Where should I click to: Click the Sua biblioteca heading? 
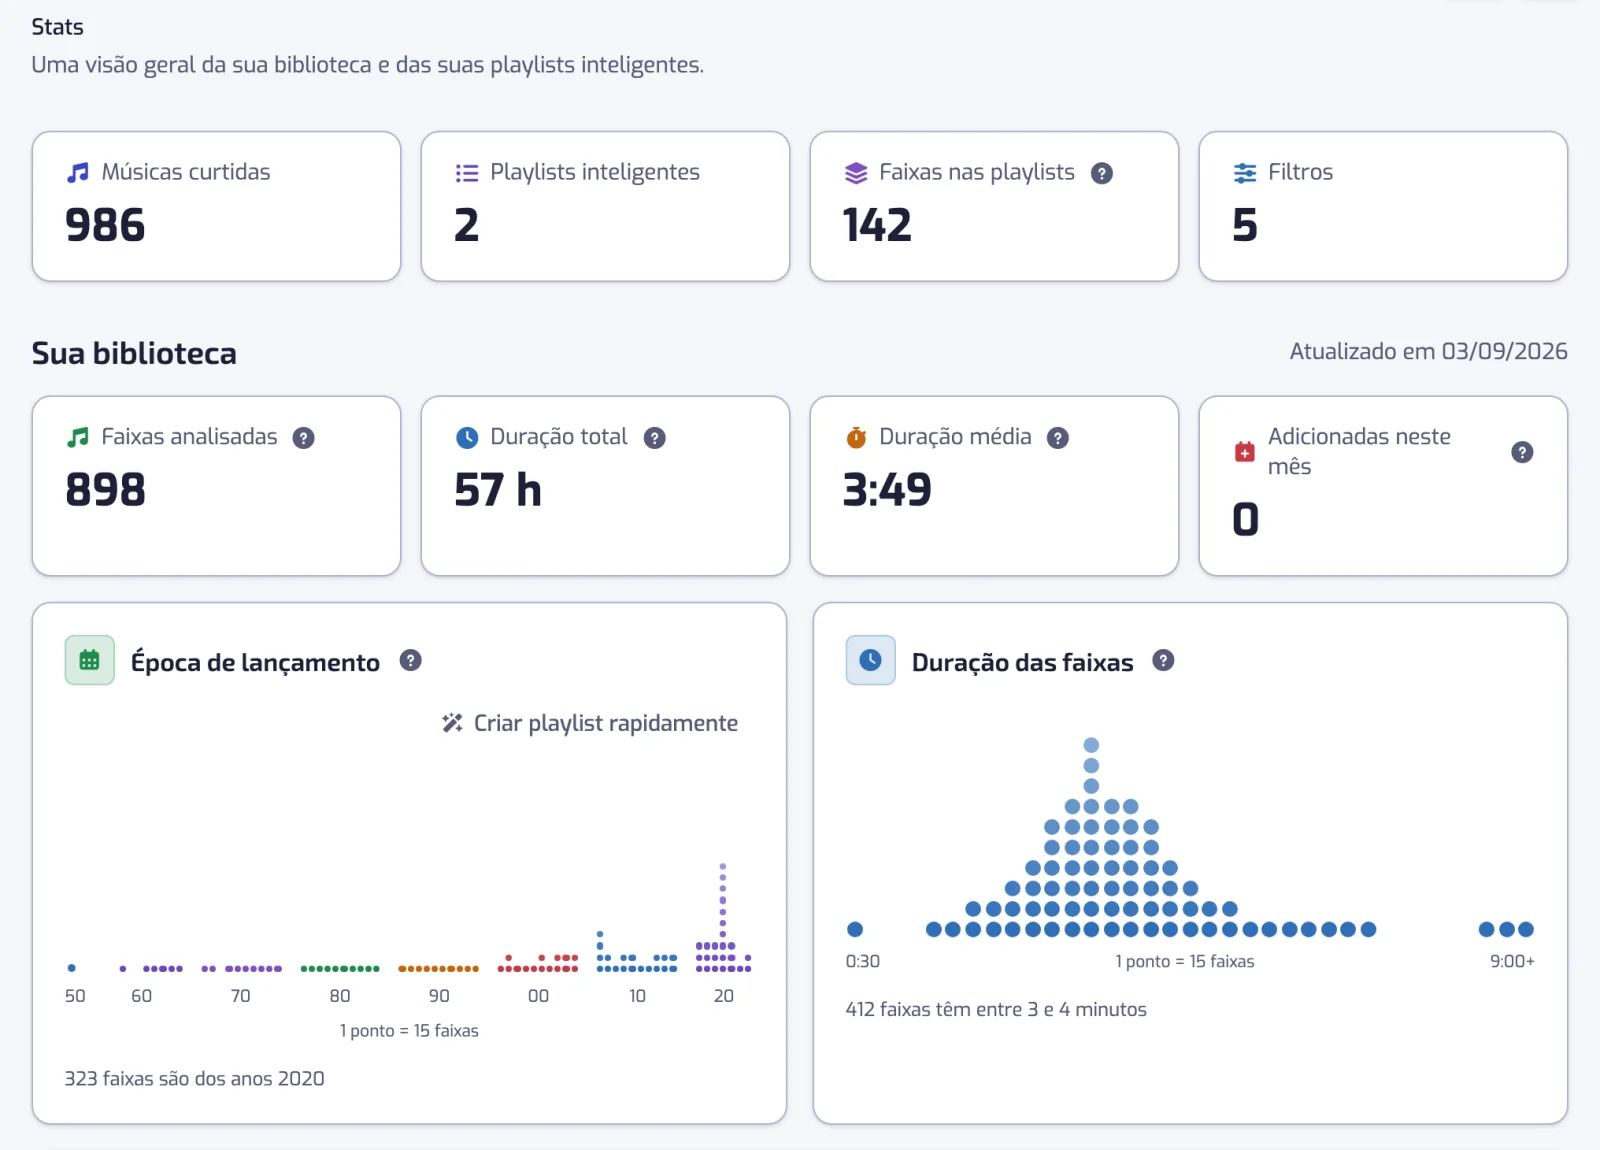(x=134, y=353)
